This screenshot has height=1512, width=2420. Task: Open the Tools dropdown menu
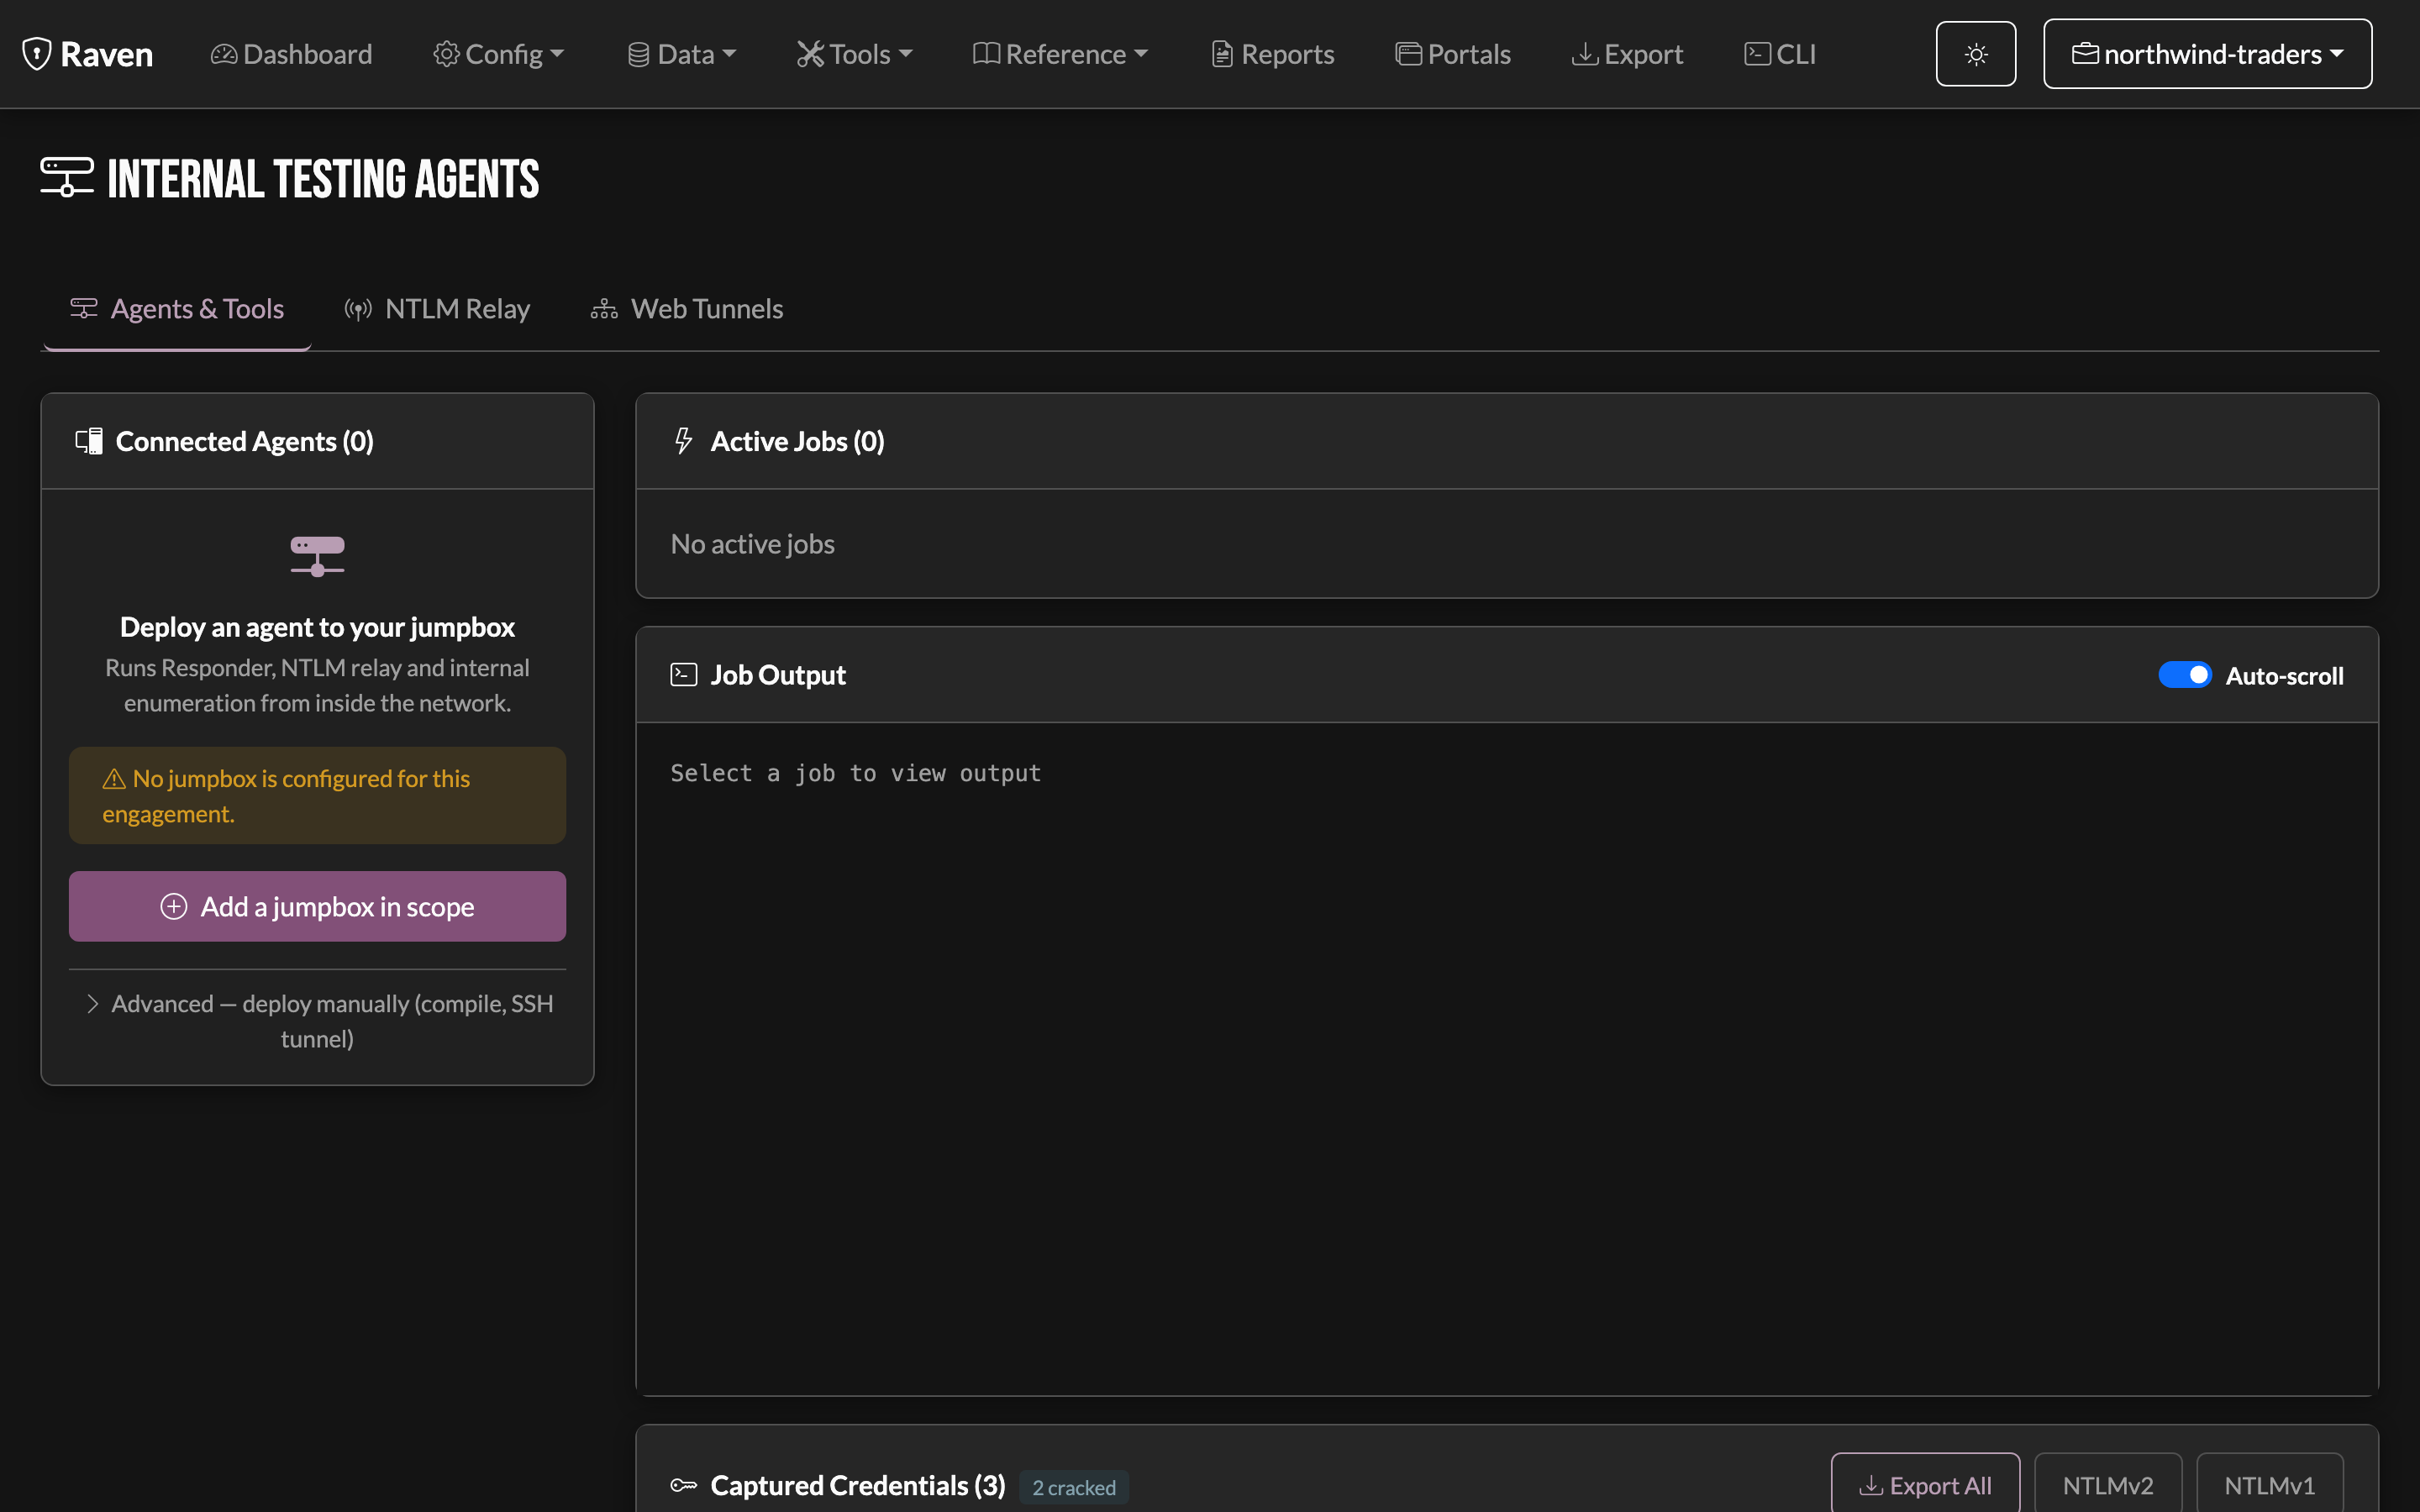tap(855, 54)
